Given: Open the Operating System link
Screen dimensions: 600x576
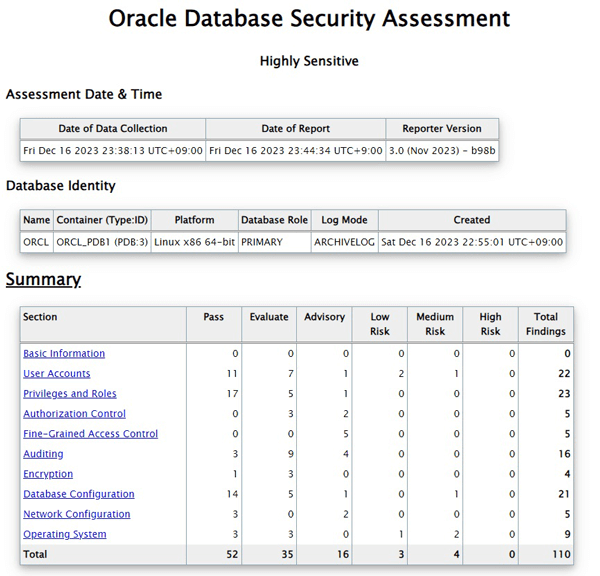Looking at the screenshot, I should click(65, 534).
